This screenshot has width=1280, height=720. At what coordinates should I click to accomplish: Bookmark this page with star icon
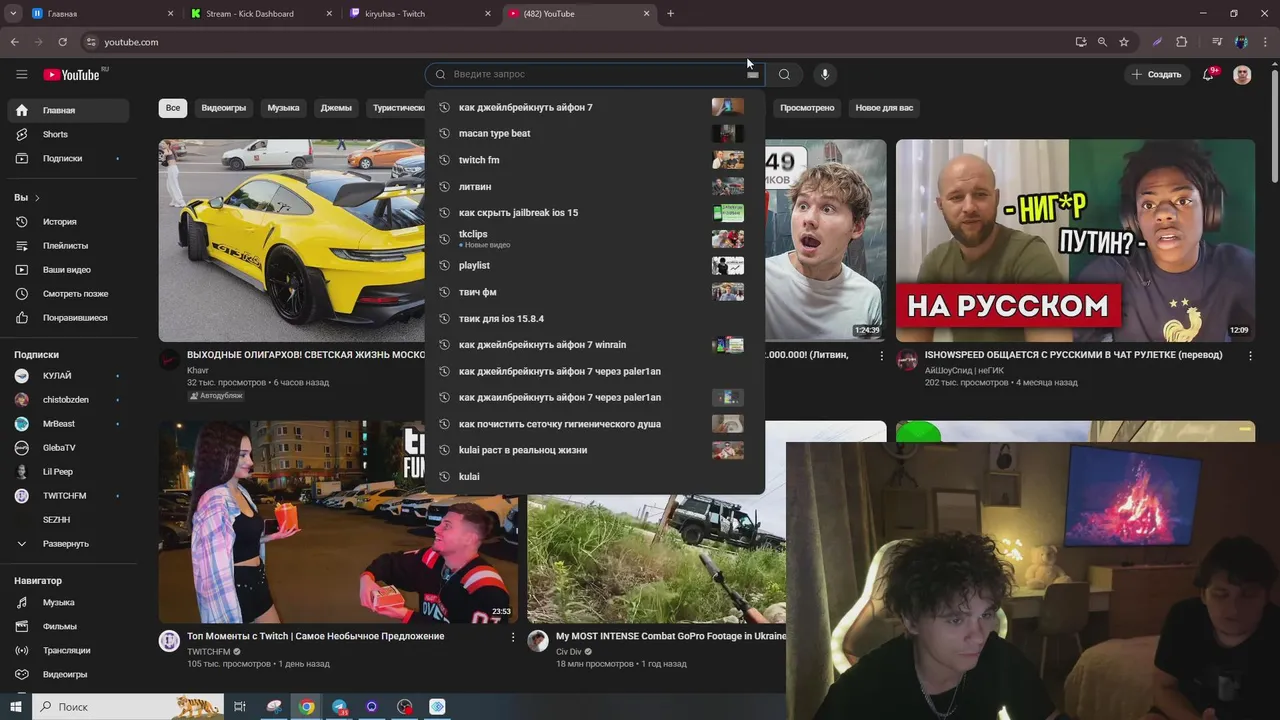coord(1124,42)
